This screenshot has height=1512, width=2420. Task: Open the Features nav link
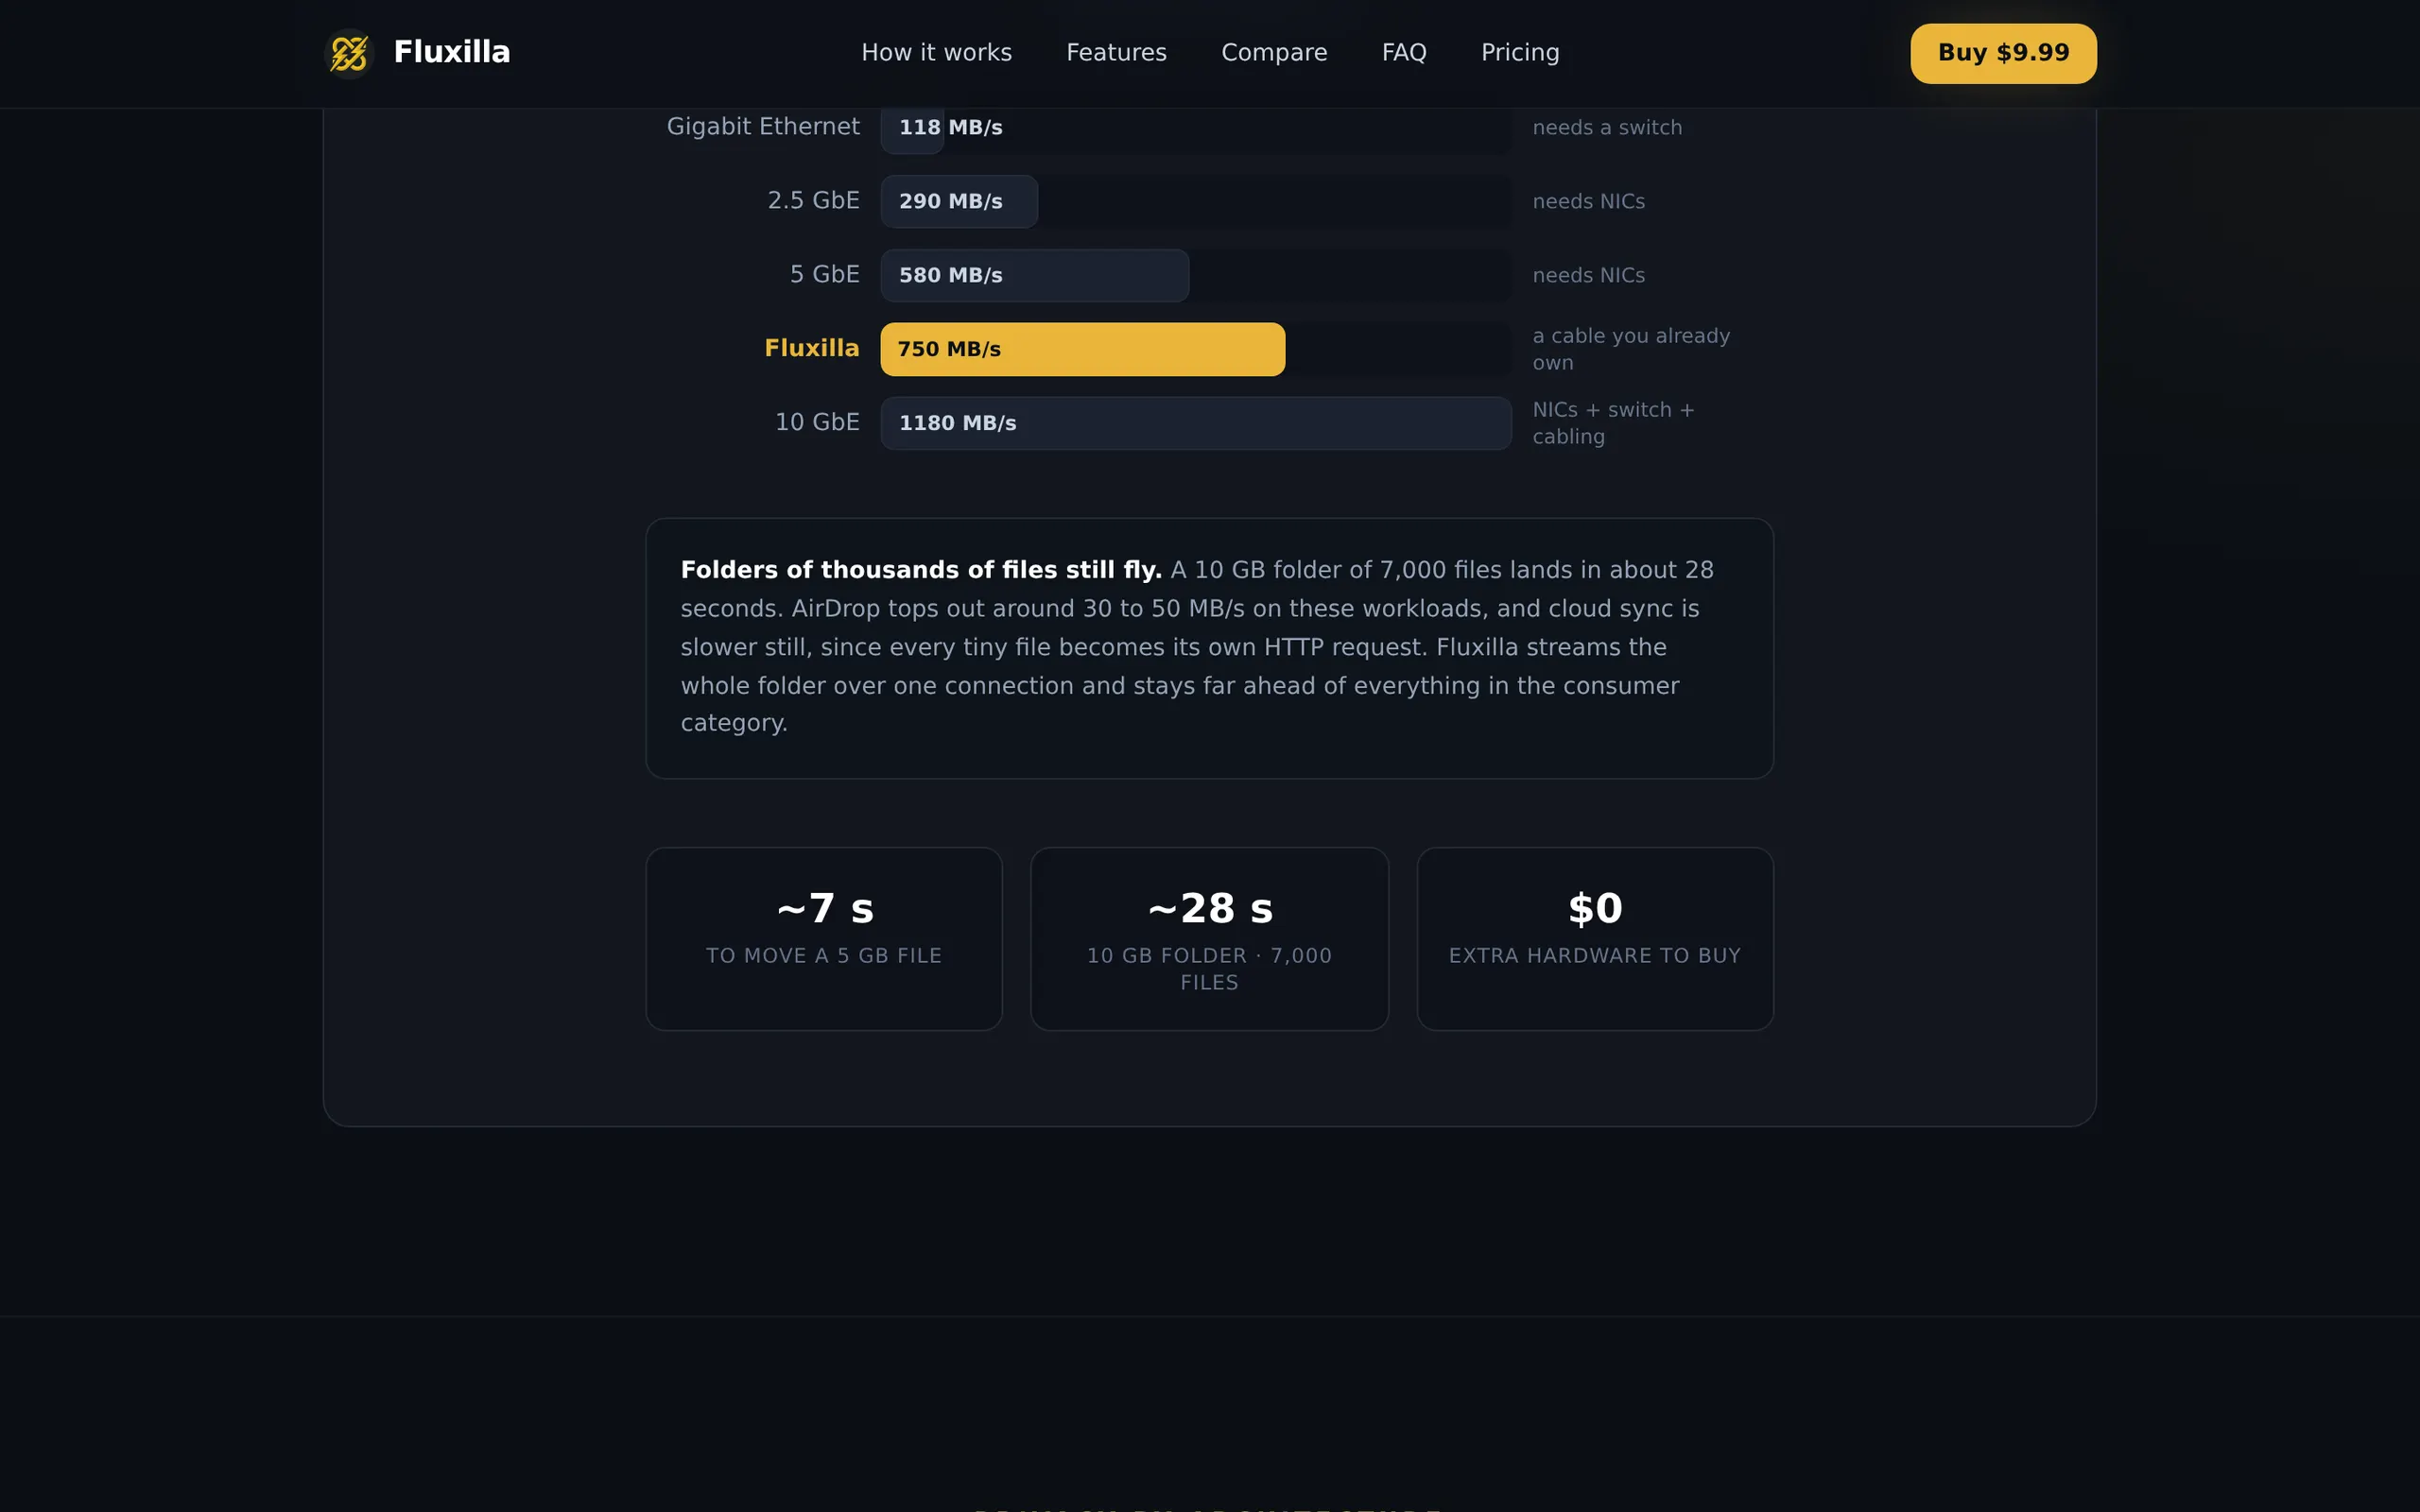coord(1116,53)
